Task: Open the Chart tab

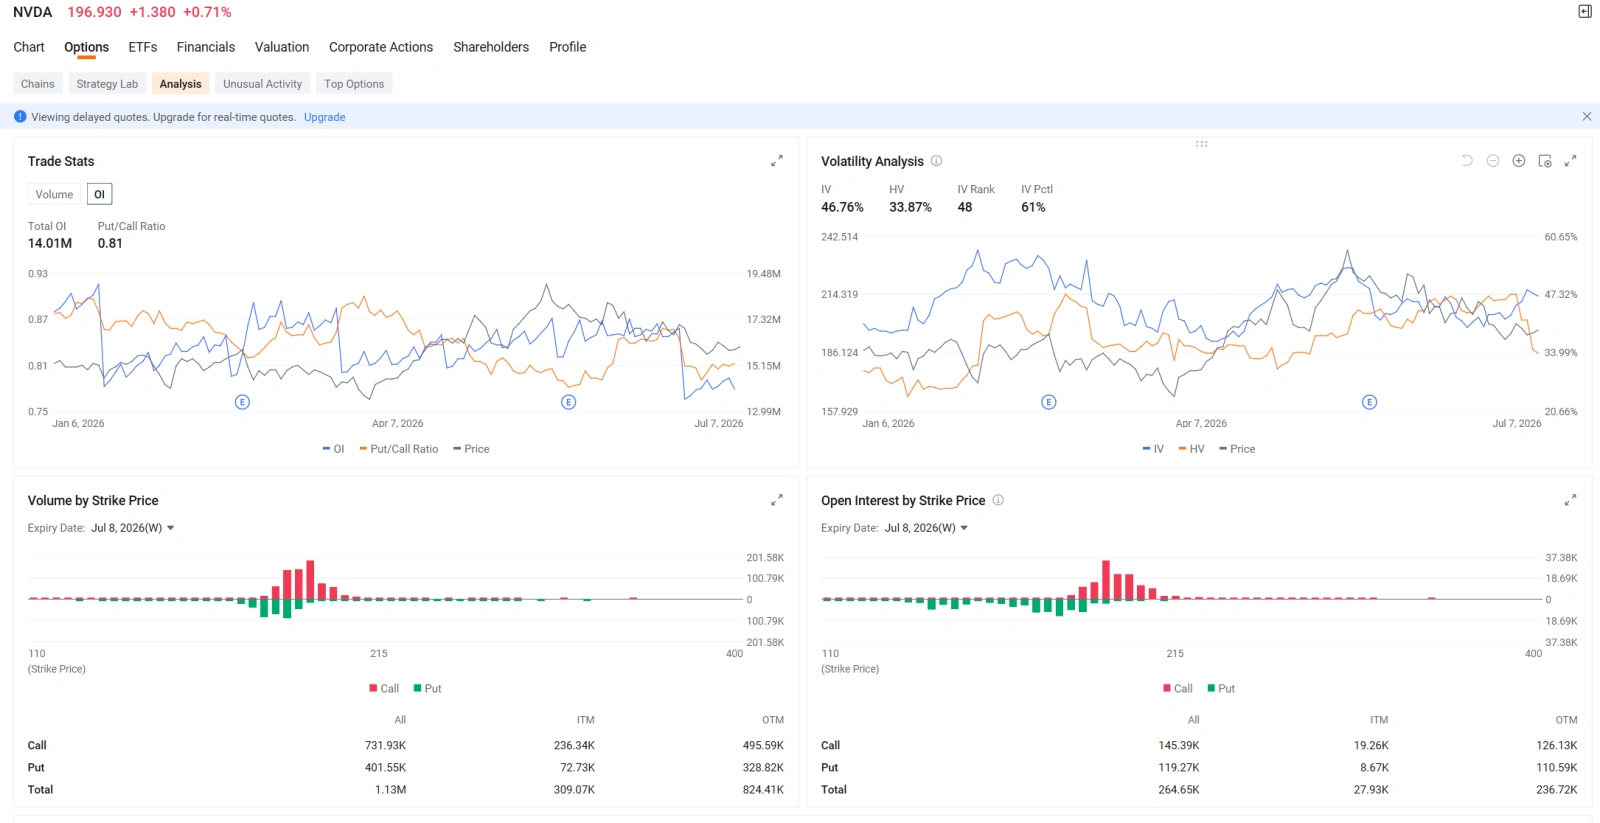Action: click(x=29, y=47)
